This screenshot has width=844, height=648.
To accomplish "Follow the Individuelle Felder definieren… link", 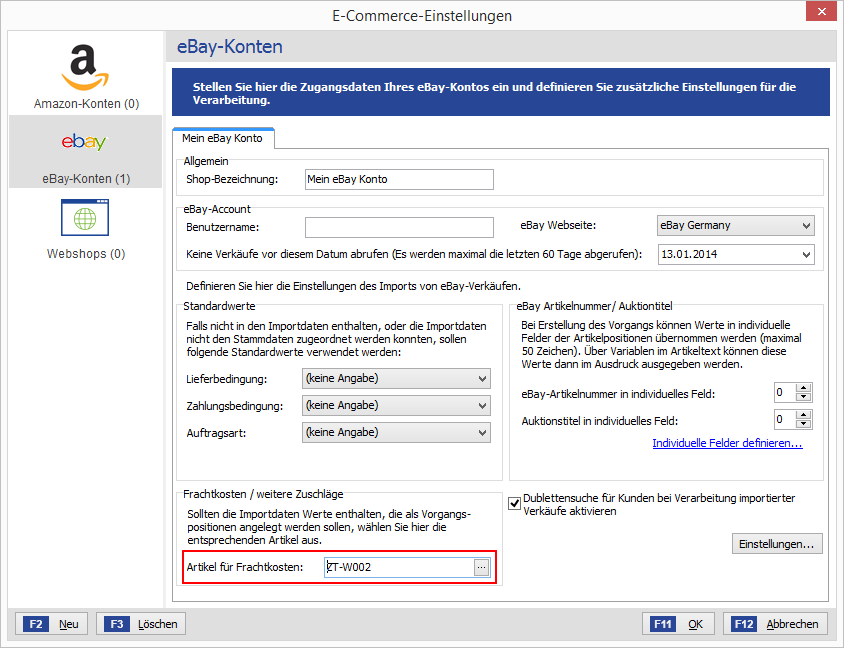I will coord(727,443).
